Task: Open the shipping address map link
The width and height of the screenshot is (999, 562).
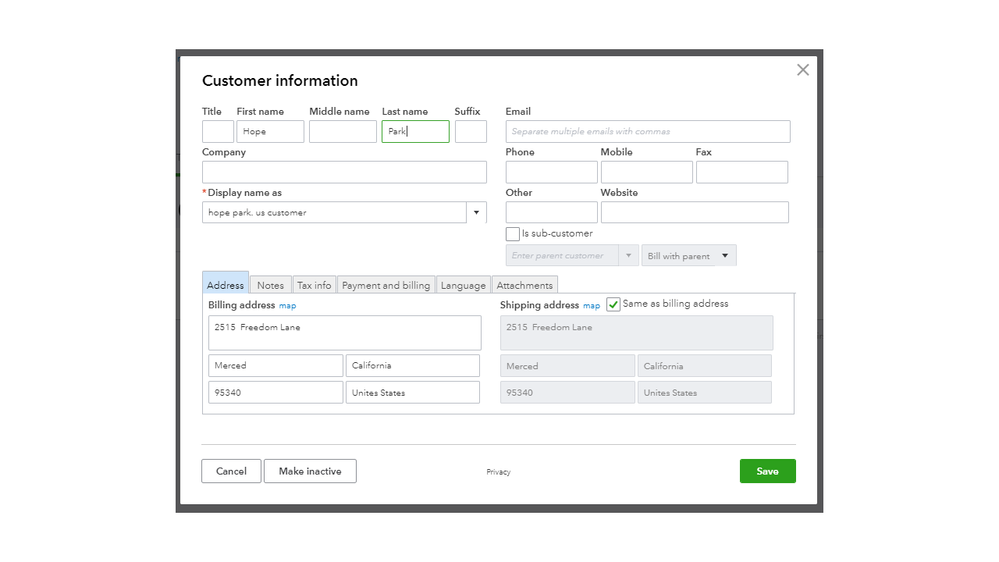Action: coord(591,305)
